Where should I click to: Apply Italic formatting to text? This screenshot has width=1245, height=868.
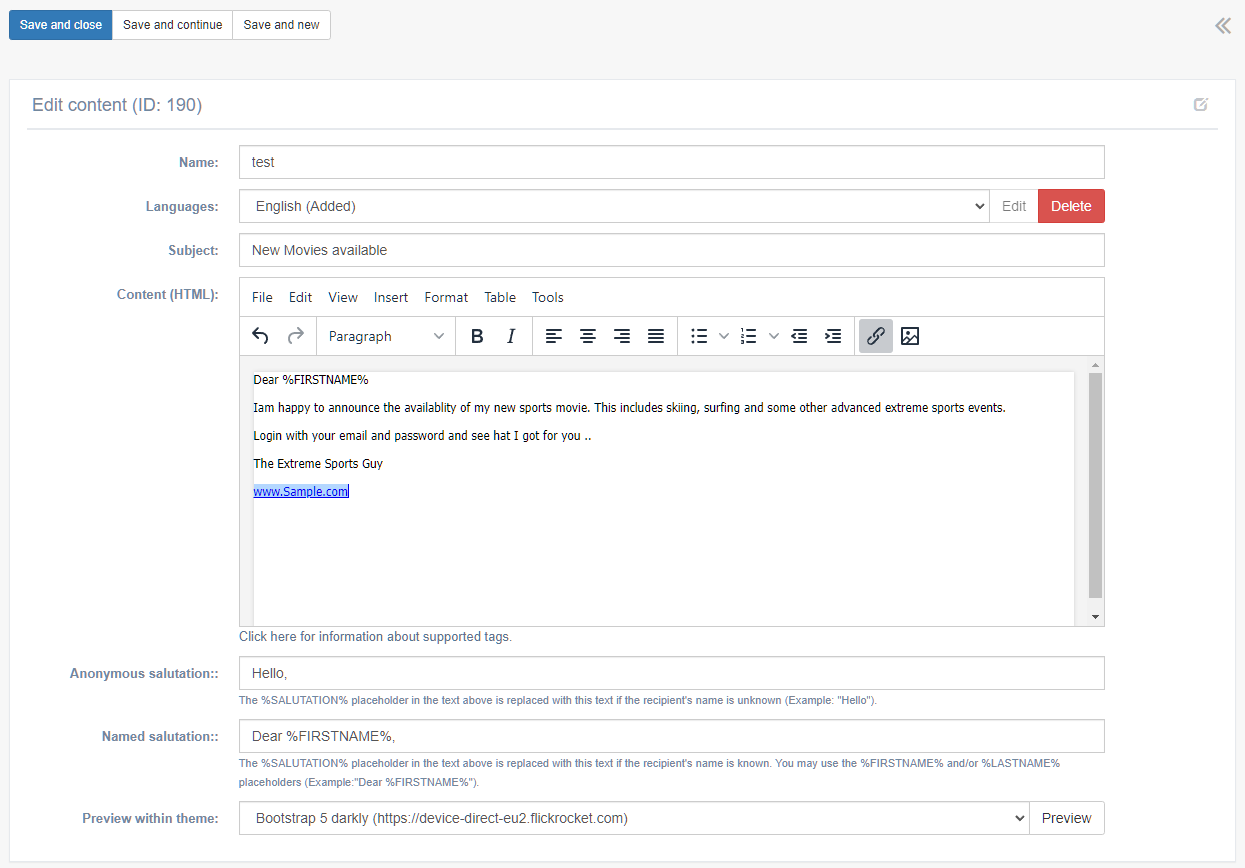tap(511, 336)
